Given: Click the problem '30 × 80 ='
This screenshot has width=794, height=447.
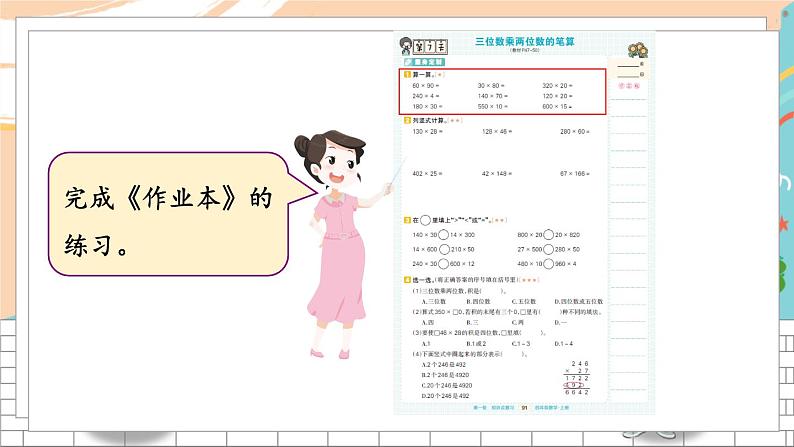Looking at the screenshot, I should coord(491,86).
